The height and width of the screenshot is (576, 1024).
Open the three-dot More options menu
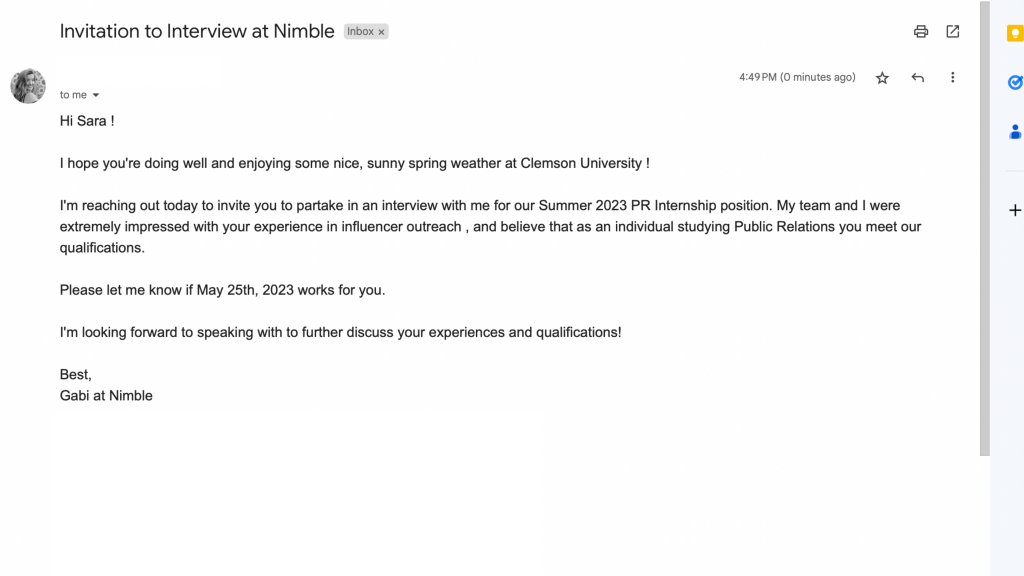coord(952,77)
